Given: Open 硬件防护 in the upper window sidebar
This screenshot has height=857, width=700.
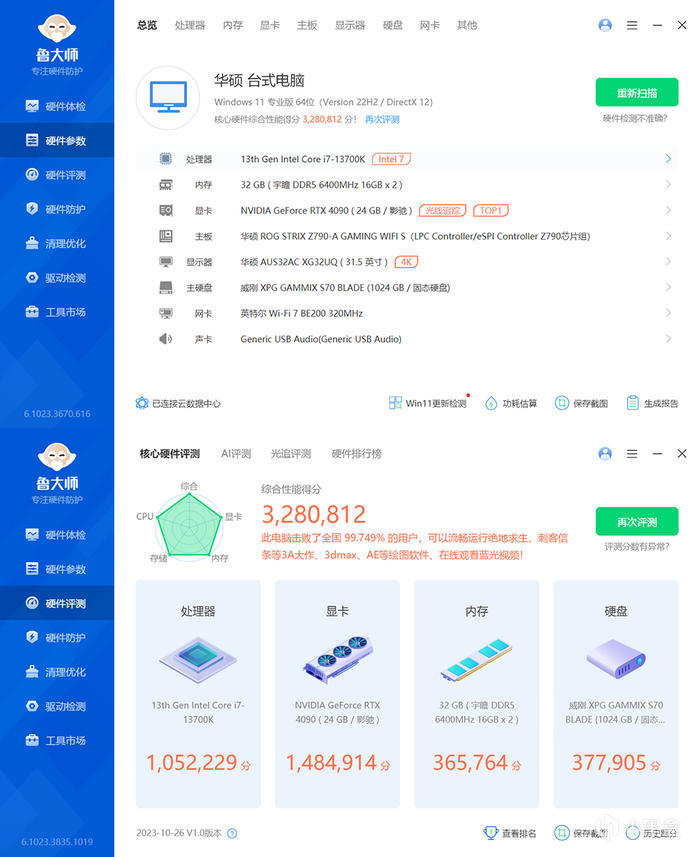Looking at the screenshot, I should coord(57,209).
